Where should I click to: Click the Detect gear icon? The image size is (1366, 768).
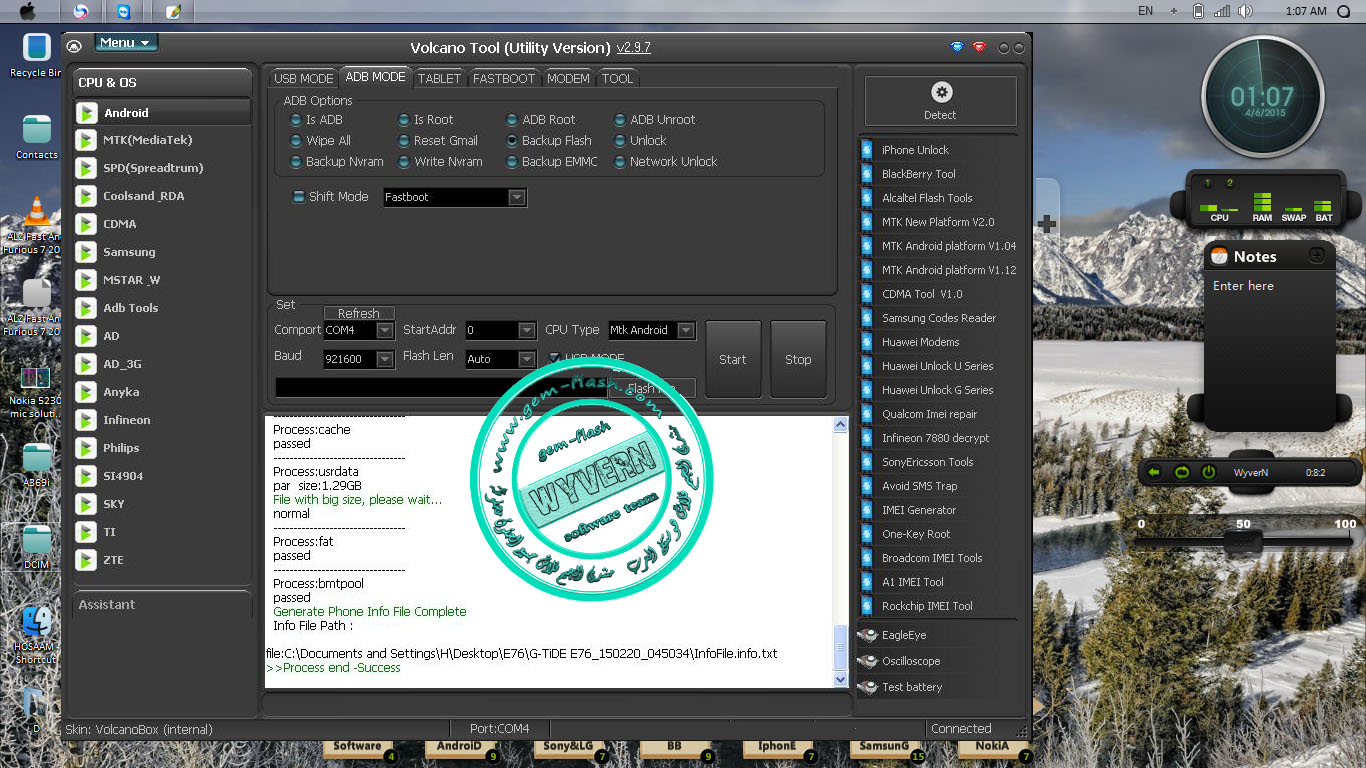click(941, 92)
